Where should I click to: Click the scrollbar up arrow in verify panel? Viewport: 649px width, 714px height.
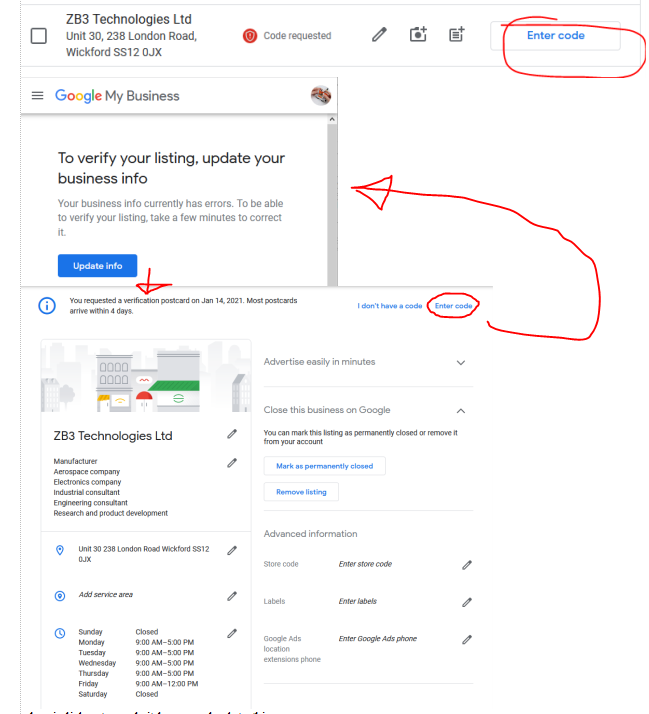pyautogui.click(x=332, y=119)
